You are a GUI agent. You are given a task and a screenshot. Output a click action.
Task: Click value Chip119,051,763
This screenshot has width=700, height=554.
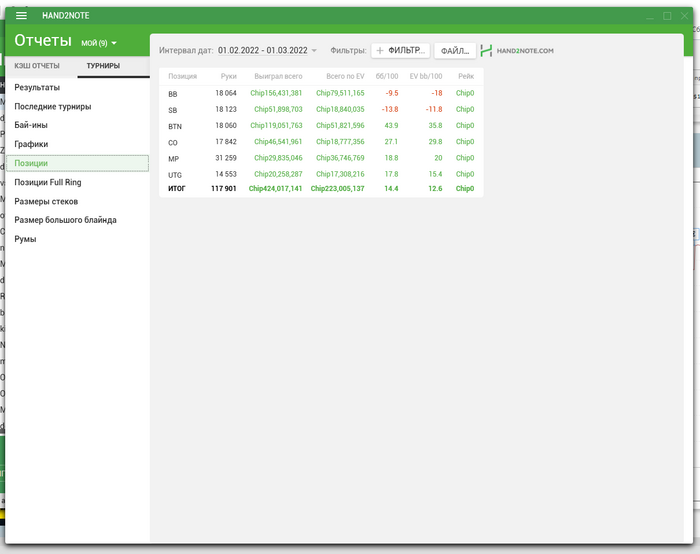tap(276, 125)
